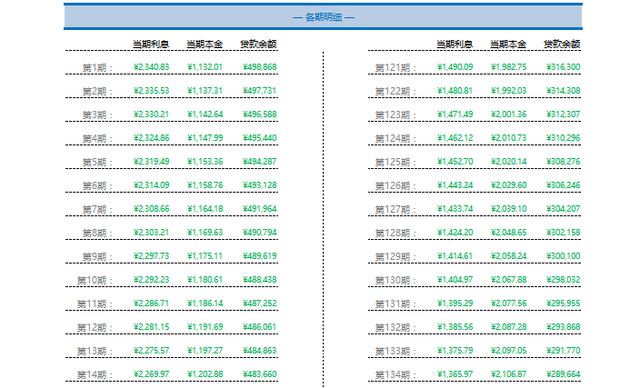The width and height of the screenshot is (640, 388).
Task: Click principal value ¥2,097.05
Action: click(509, 351)
